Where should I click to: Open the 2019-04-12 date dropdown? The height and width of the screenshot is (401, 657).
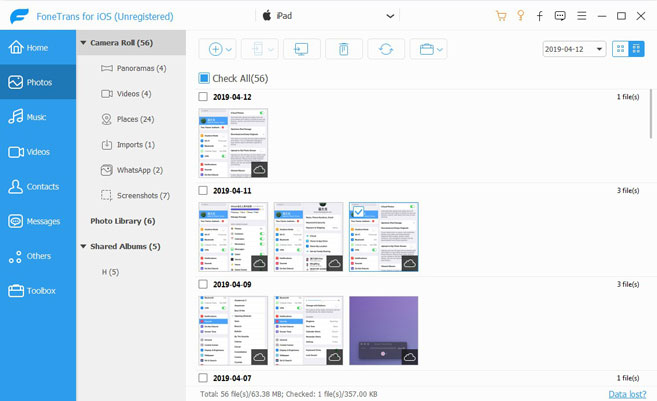point(573,49)
